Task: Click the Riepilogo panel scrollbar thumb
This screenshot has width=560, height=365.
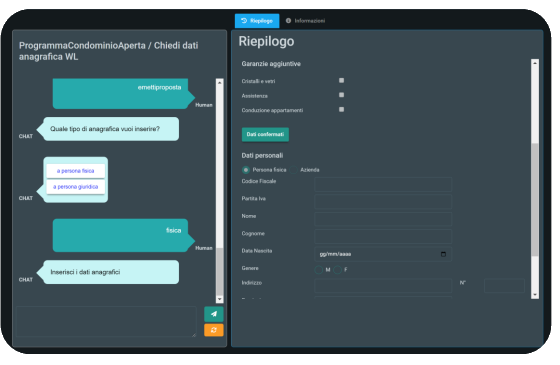Action: point(535,199)
